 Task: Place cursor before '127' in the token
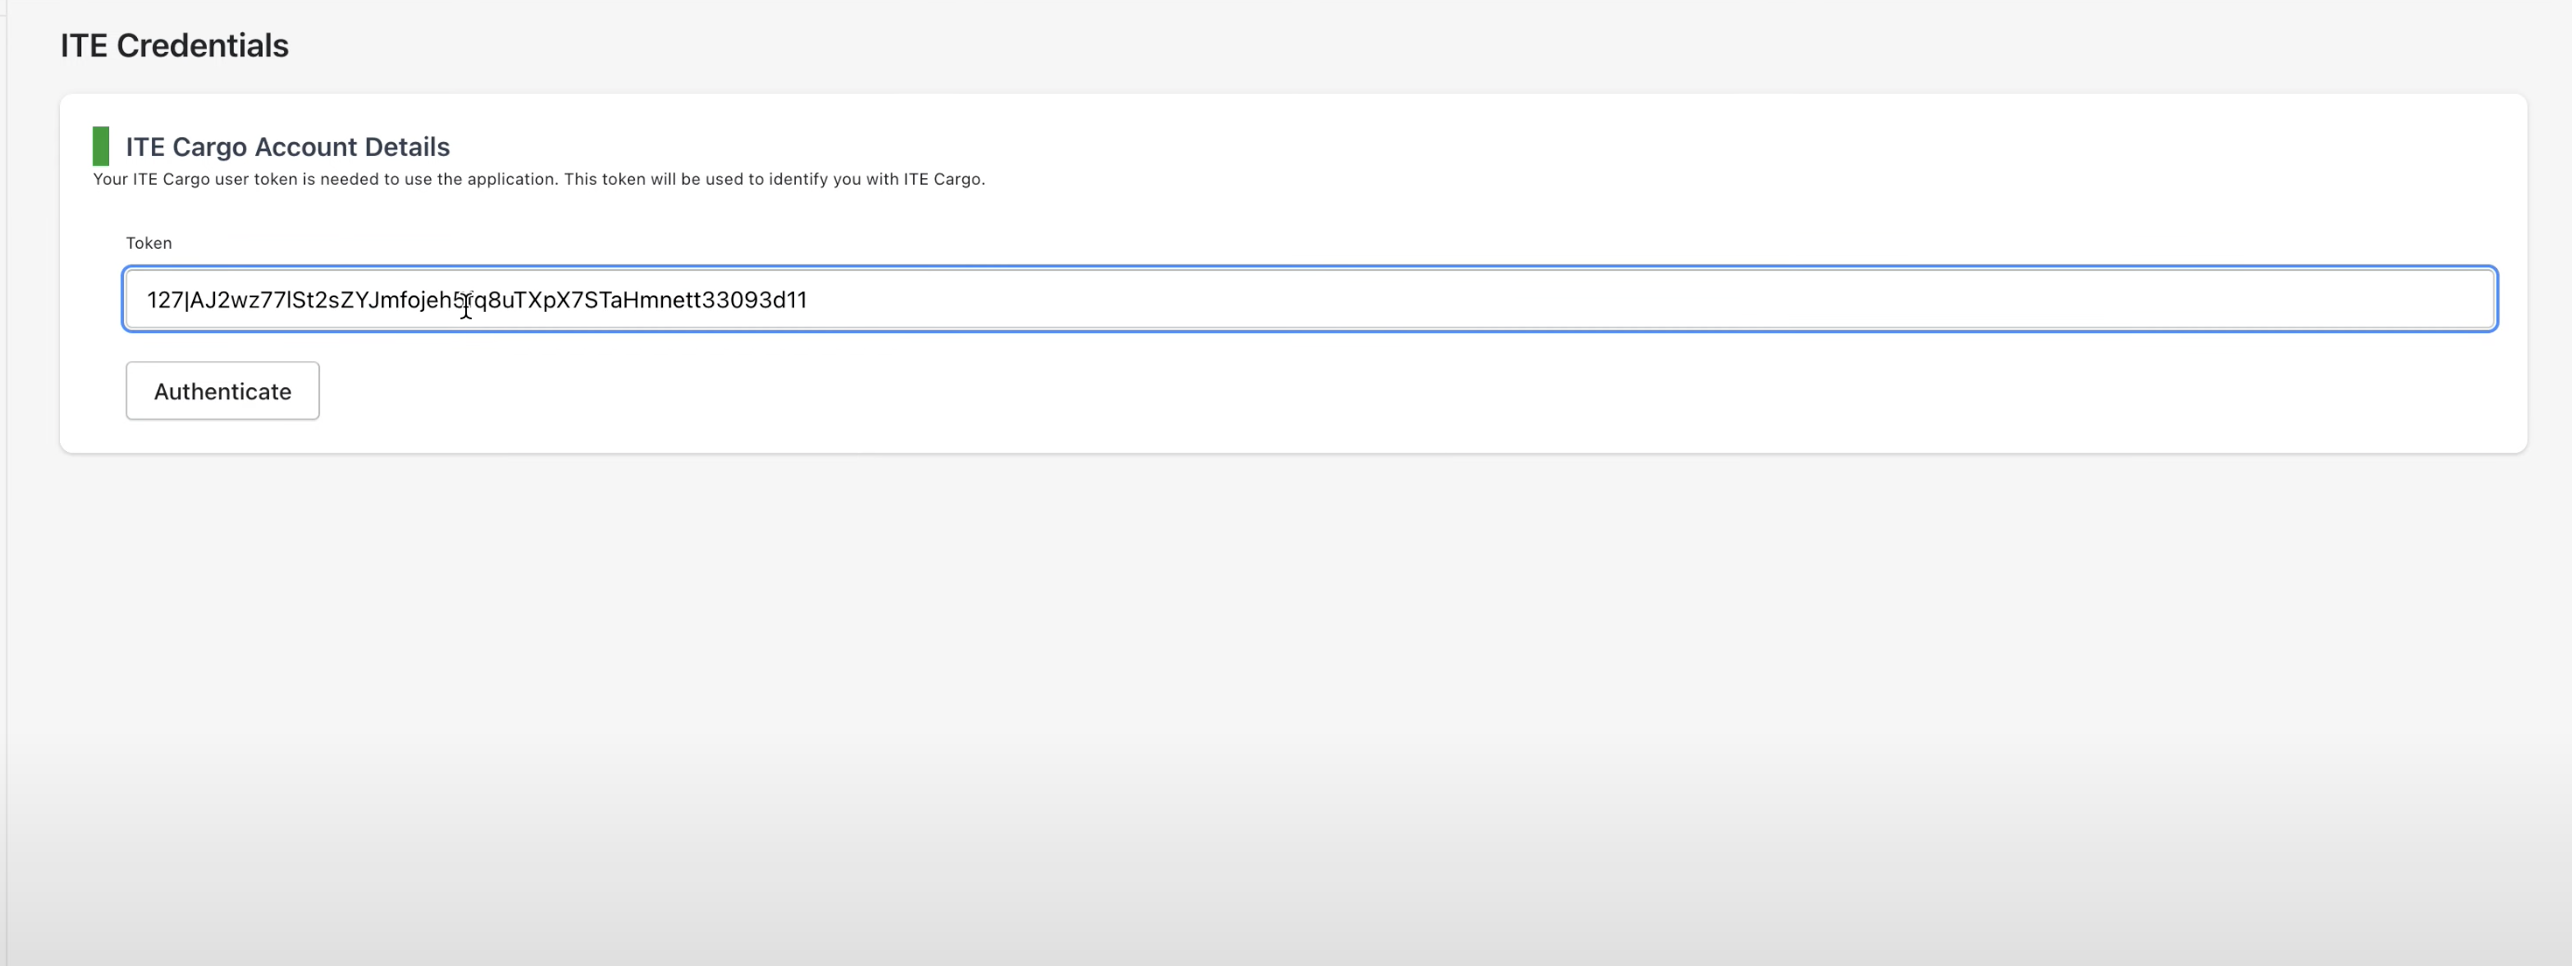[x=147, y=300]
